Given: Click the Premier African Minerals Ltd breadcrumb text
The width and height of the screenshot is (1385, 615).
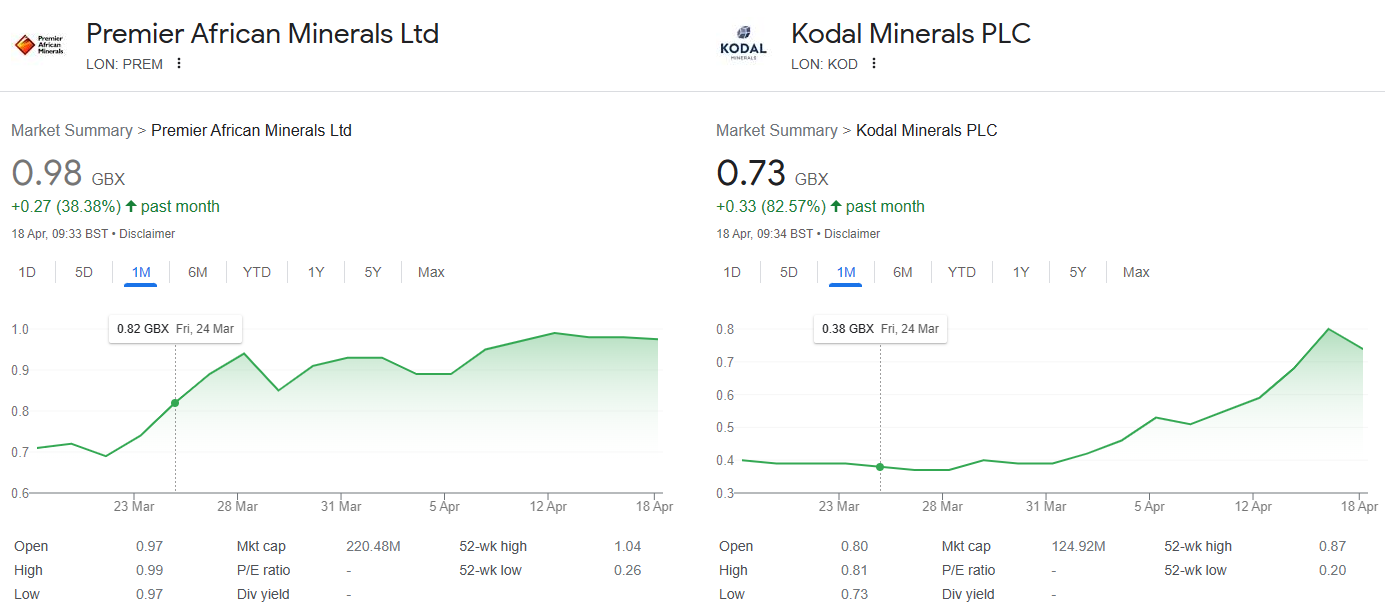Looking at the screenshot, I should click(x=251, y=130).
